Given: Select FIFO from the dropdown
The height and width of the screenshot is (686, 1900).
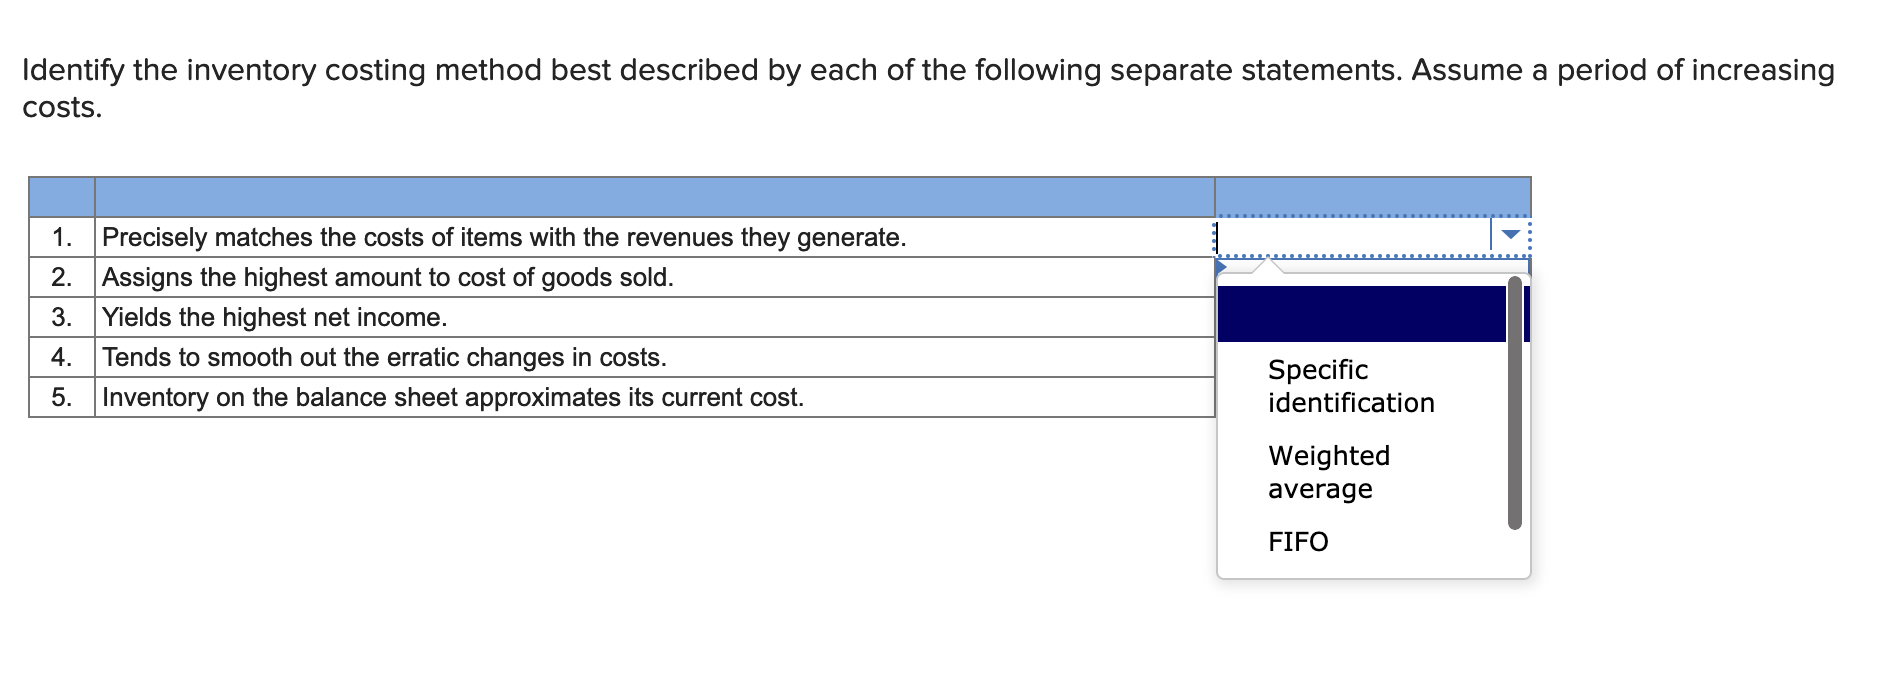Looking at the screenshot, I should [x=1297, y=543].
